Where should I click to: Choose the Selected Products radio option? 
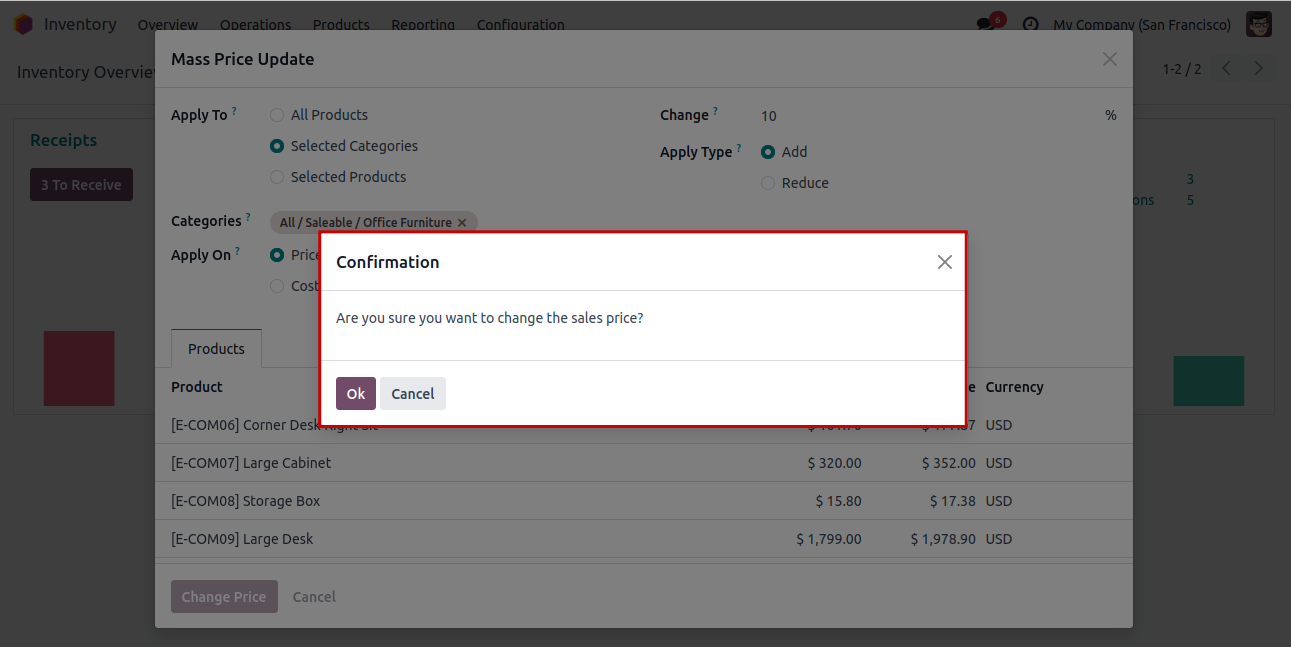277,177
